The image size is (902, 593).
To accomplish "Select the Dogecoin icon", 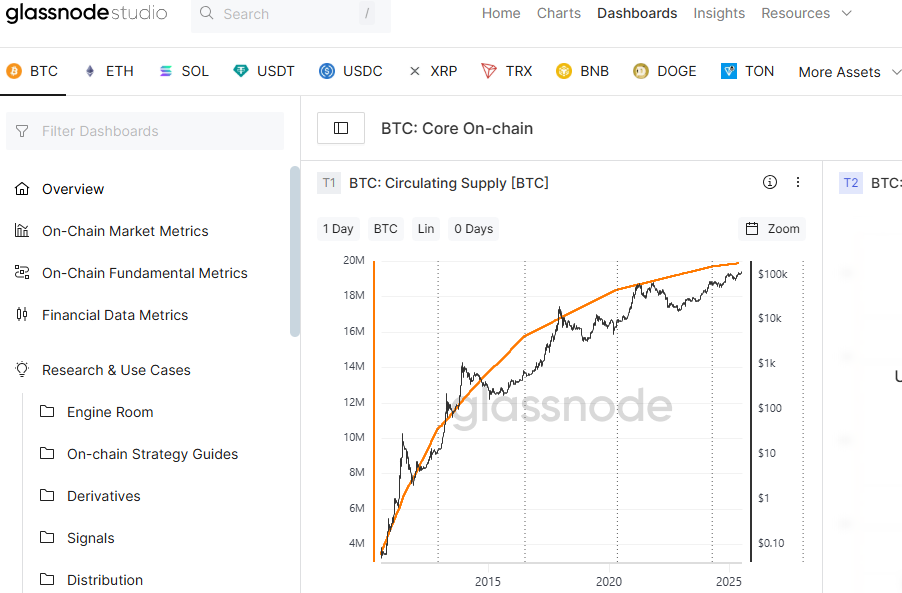I will [x=641, y=71].
